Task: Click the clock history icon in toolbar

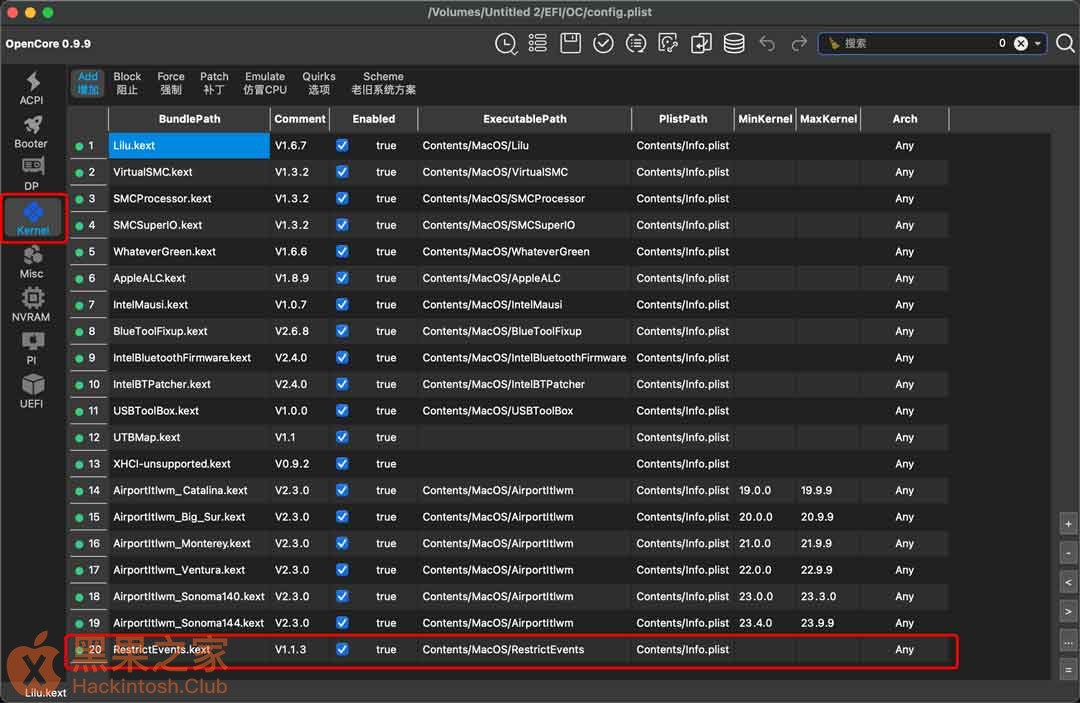Action: tap(506, 43)
